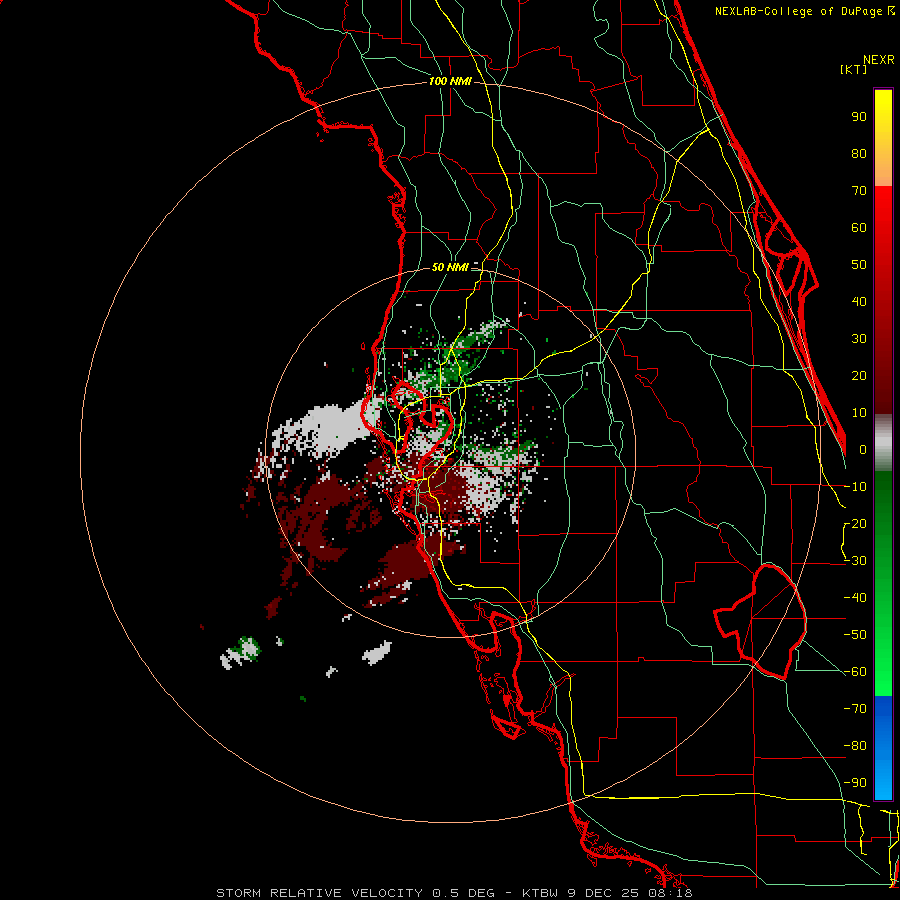Click the -70 value on the scale

pyautogui.click(x=855, y=709)
